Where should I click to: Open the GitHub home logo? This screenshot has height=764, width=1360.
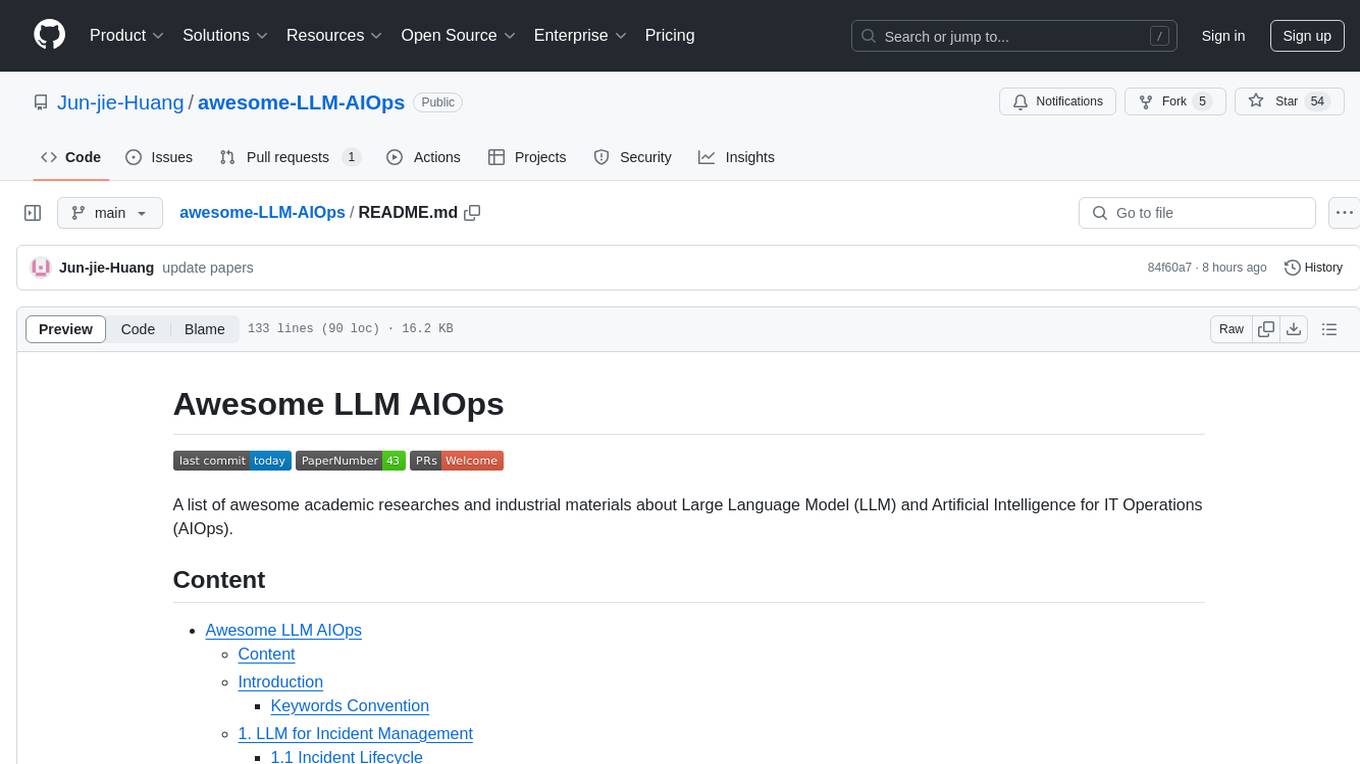tap(49, 35)
